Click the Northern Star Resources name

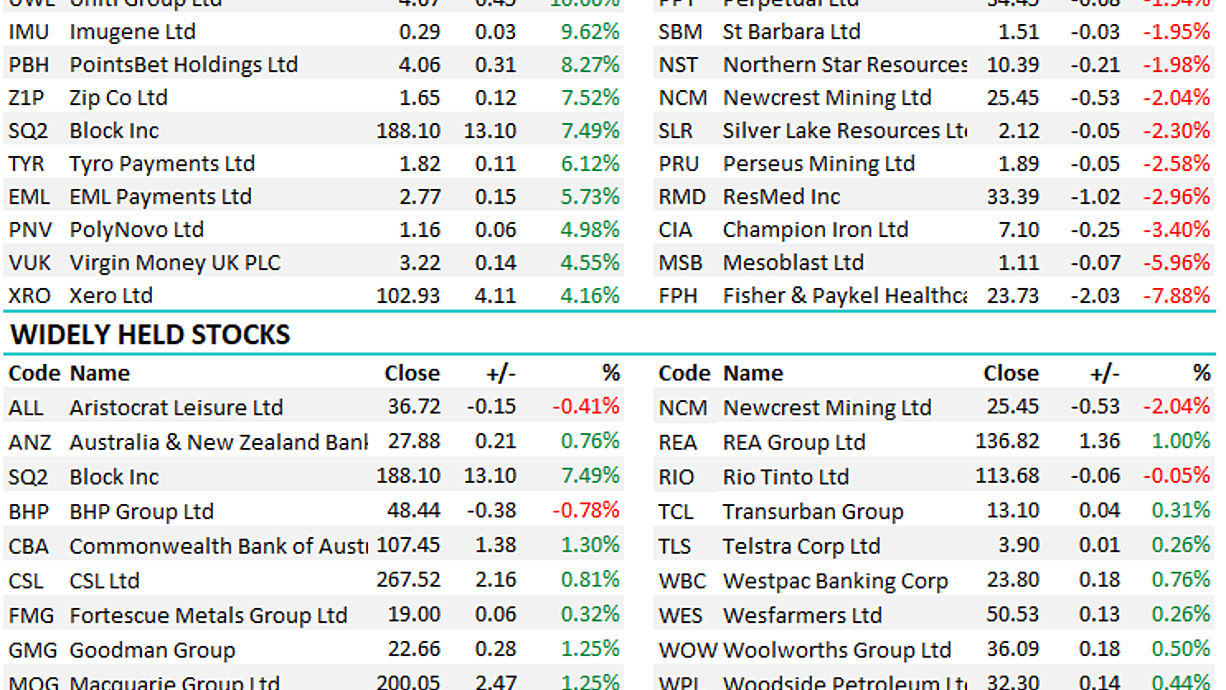845,65
